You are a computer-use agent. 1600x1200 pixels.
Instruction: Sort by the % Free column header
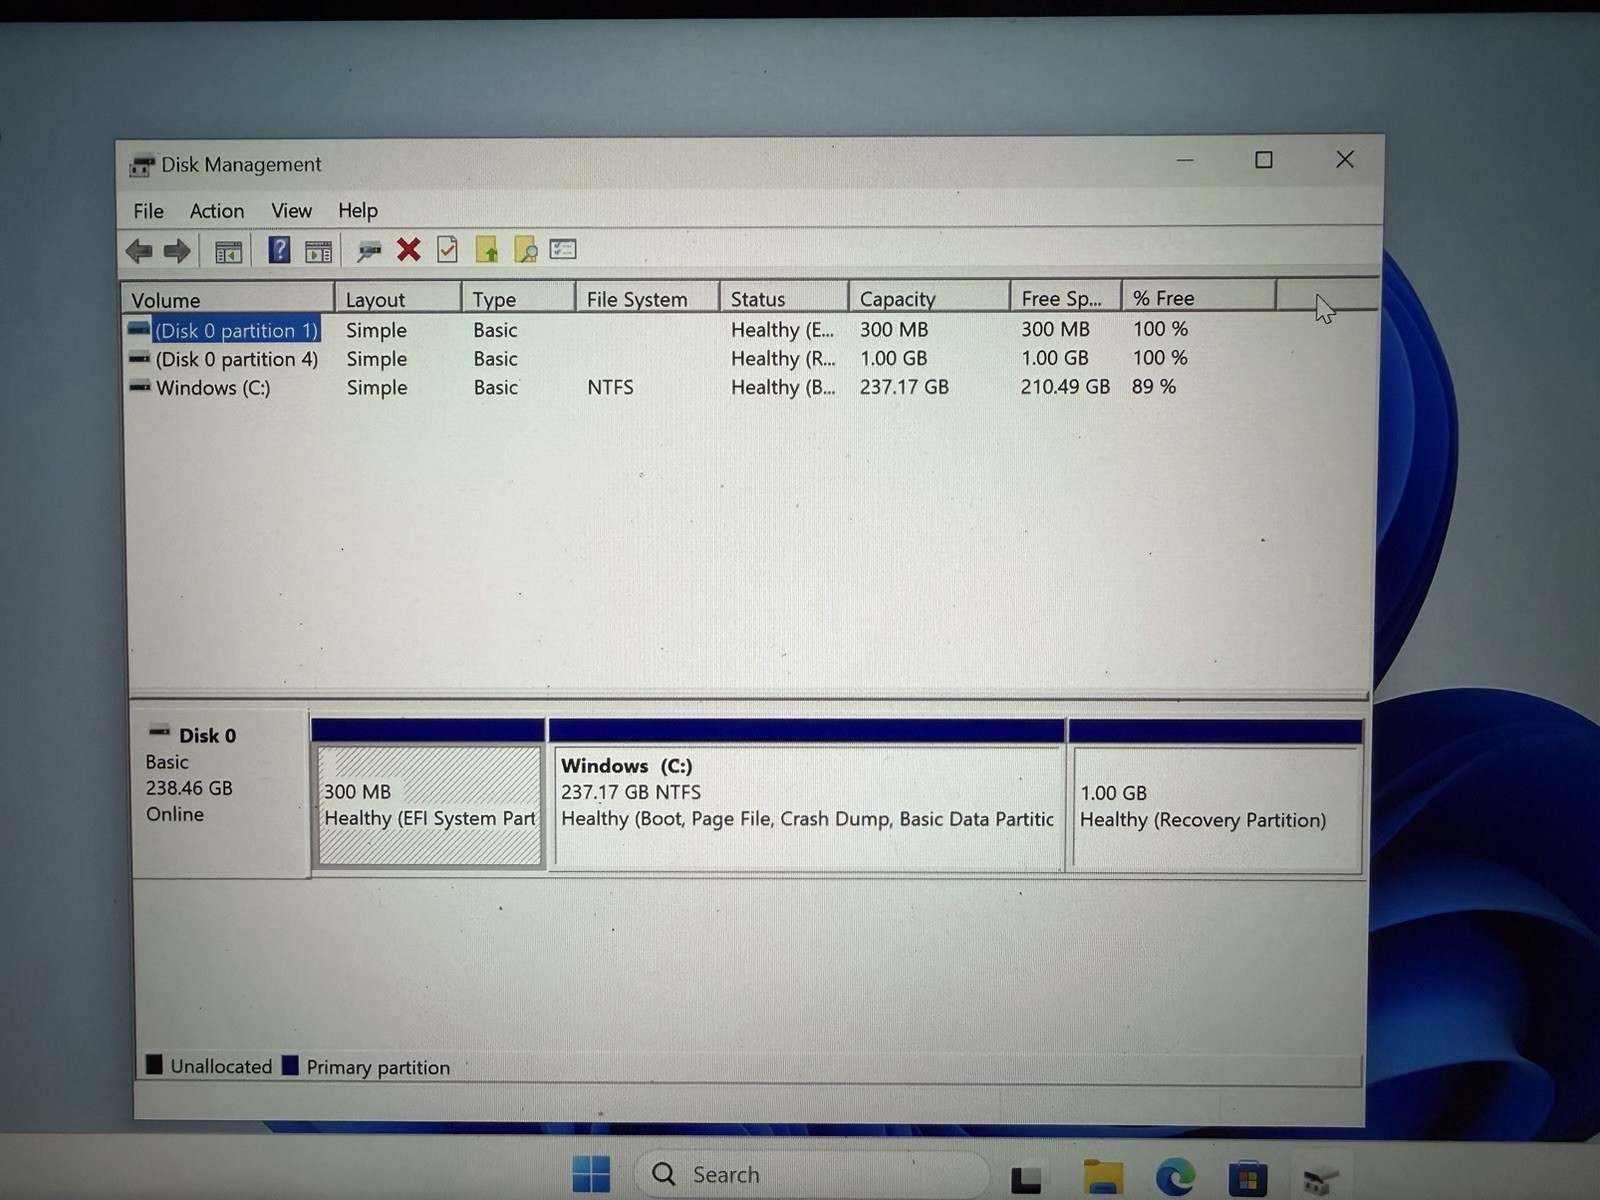[1199, 297]
